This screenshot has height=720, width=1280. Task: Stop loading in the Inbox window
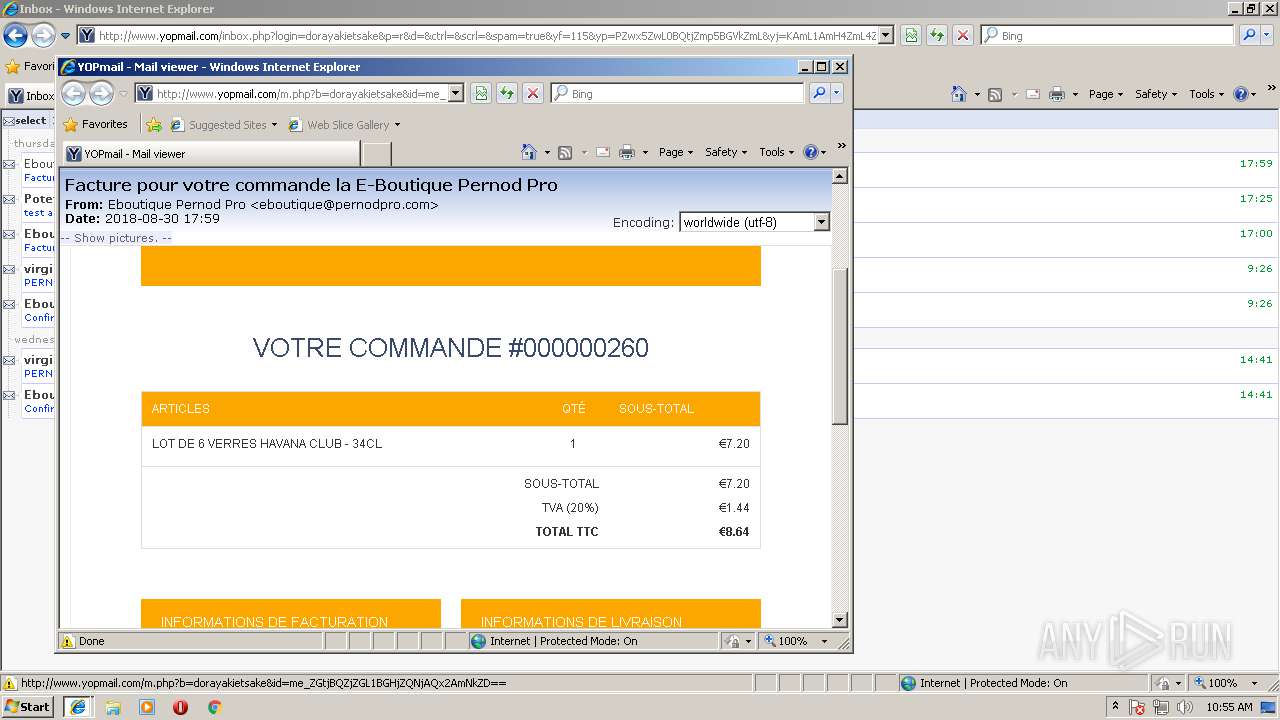(x=963, y=35)
